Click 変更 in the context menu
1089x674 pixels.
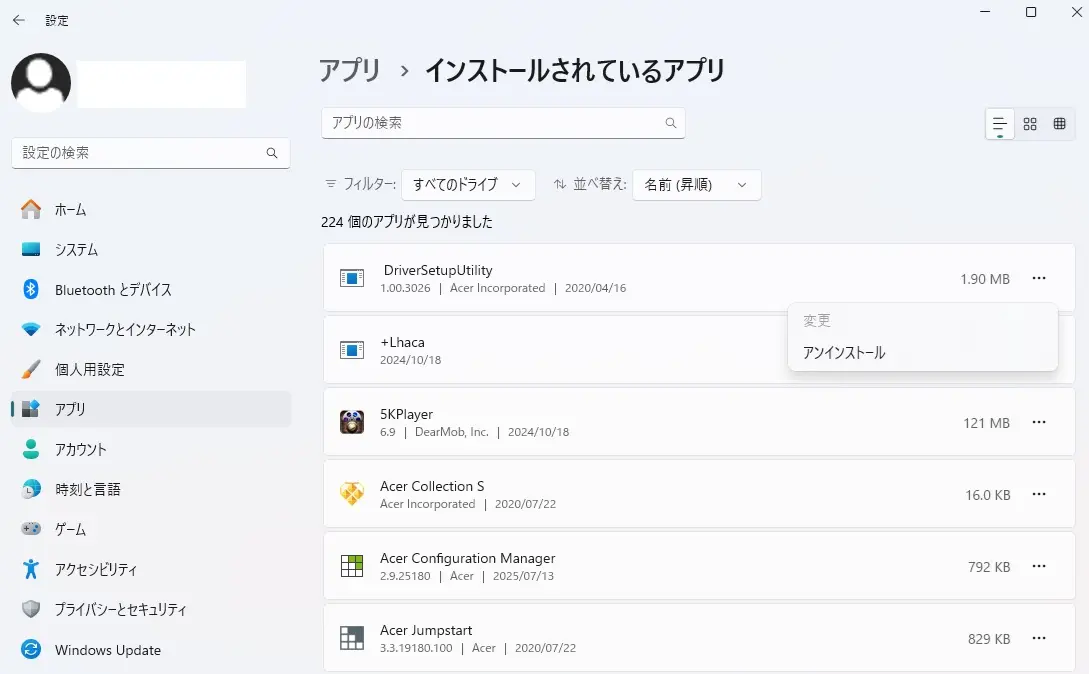click(x=922, y=320)
